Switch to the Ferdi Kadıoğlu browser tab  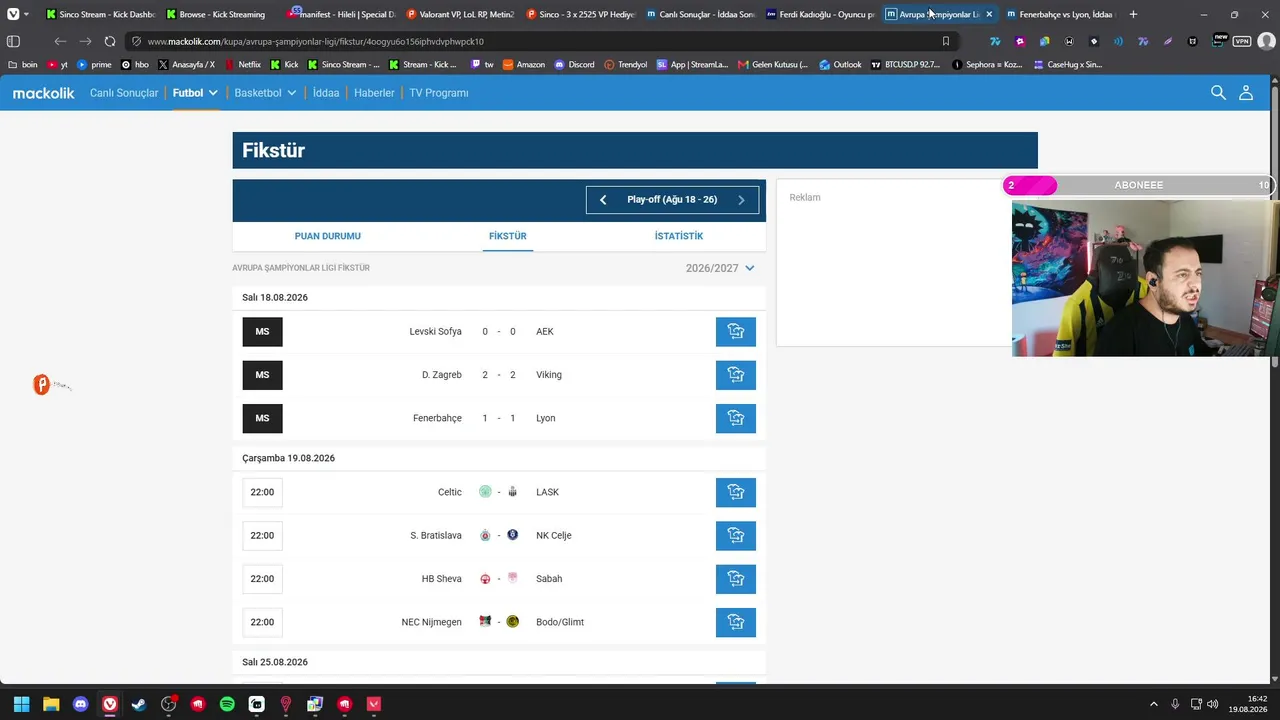(x=820, y=14)
